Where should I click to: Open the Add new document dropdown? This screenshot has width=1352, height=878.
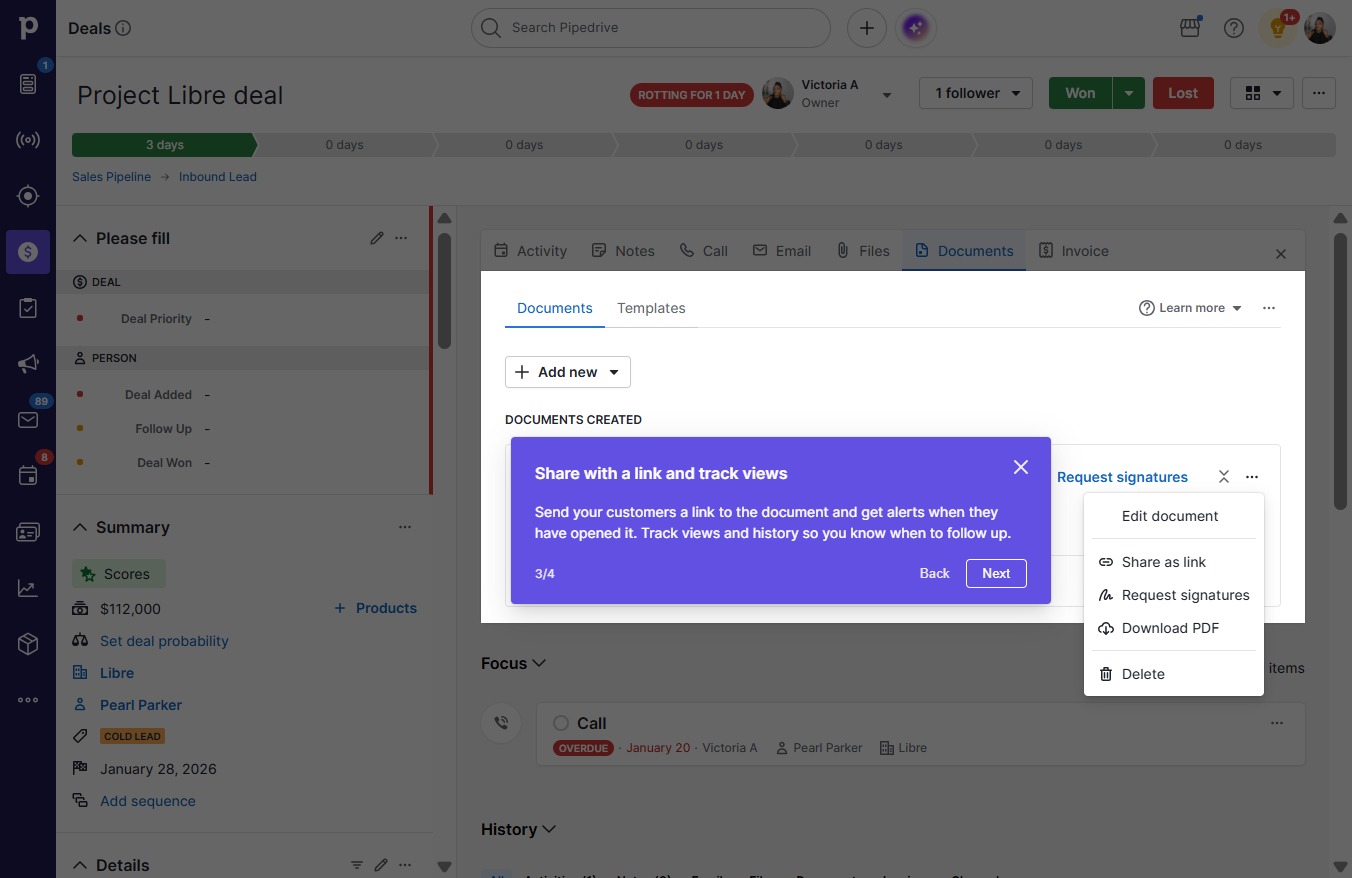click(568, 372)
